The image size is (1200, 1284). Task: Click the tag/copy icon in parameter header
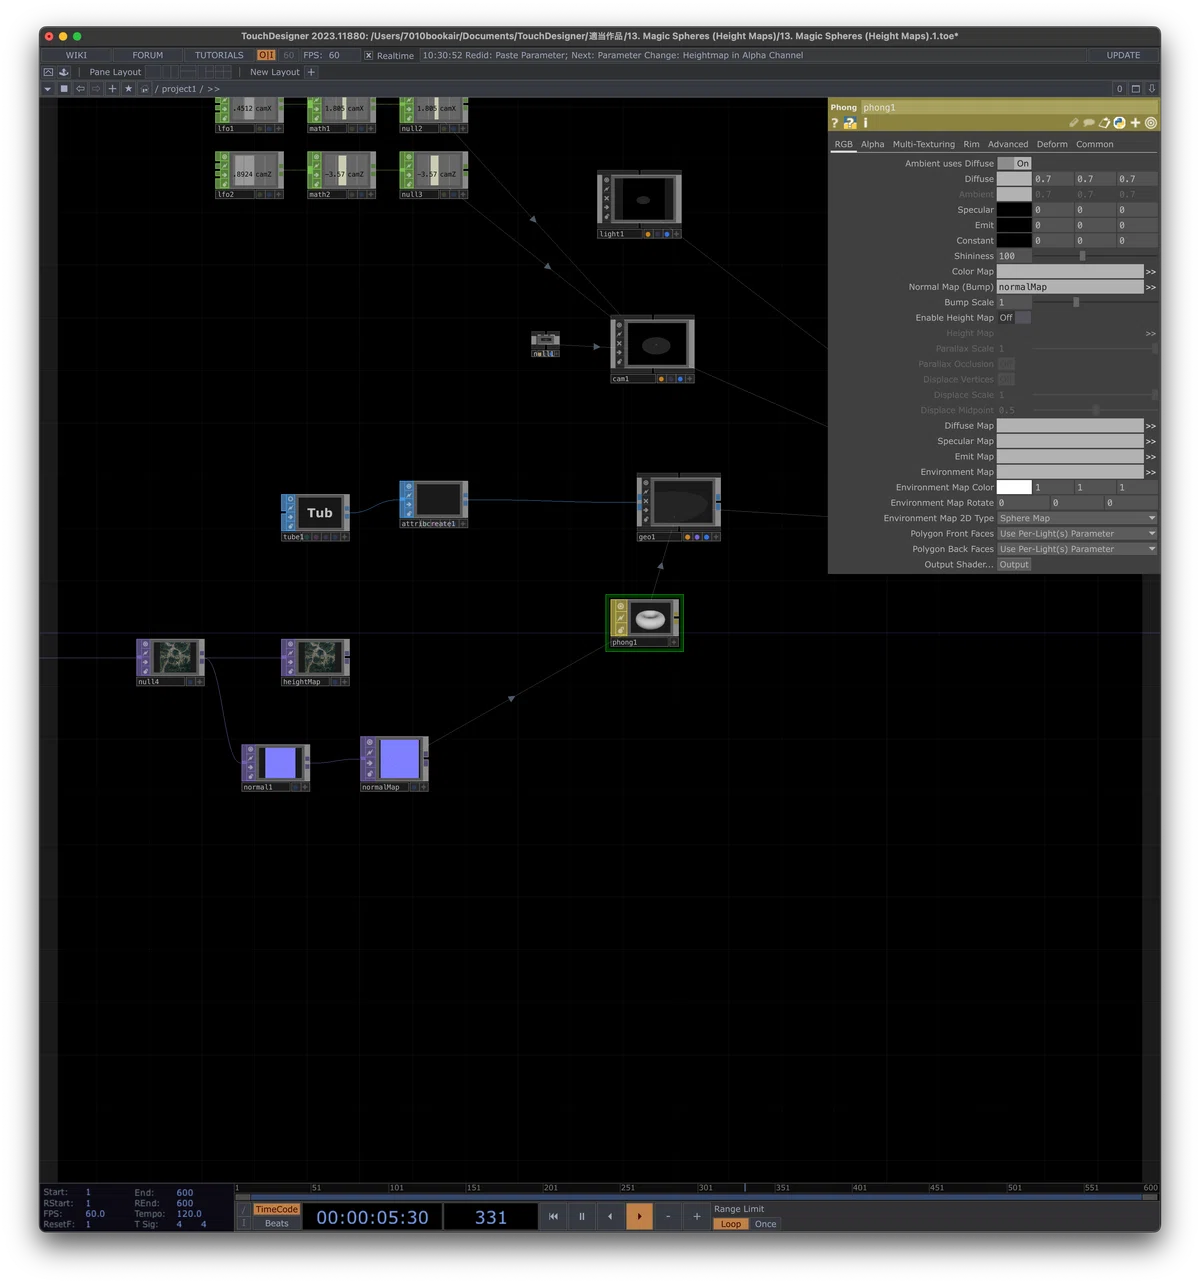(x=1104, y=123)
